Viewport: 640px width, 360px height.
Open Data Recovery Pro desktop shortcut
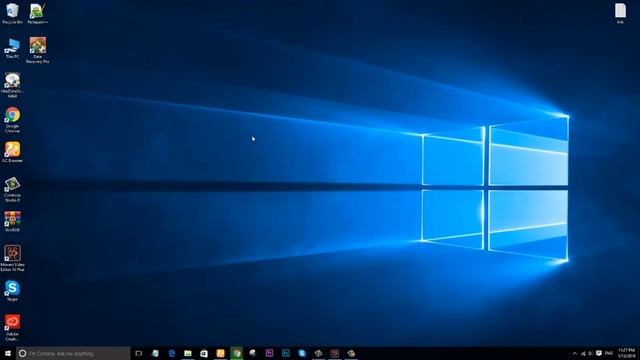point(38,50)
